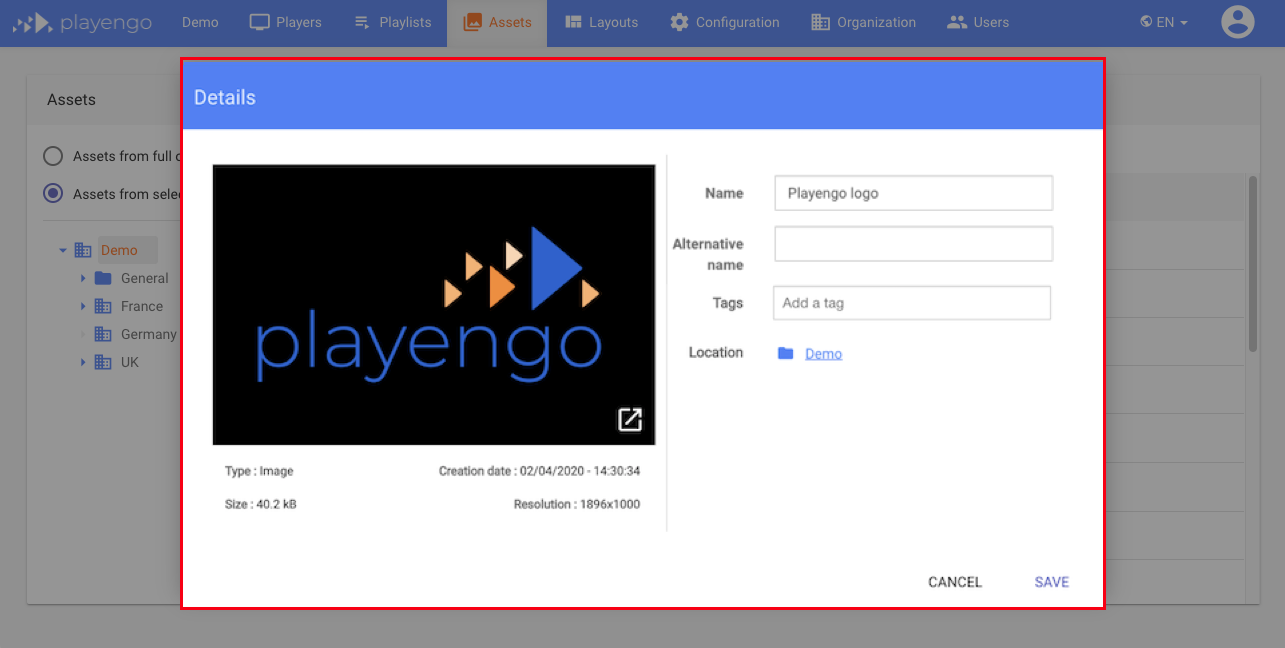Expand the Germany tree node
This screenshot has height=648, width=1285.
83,334
